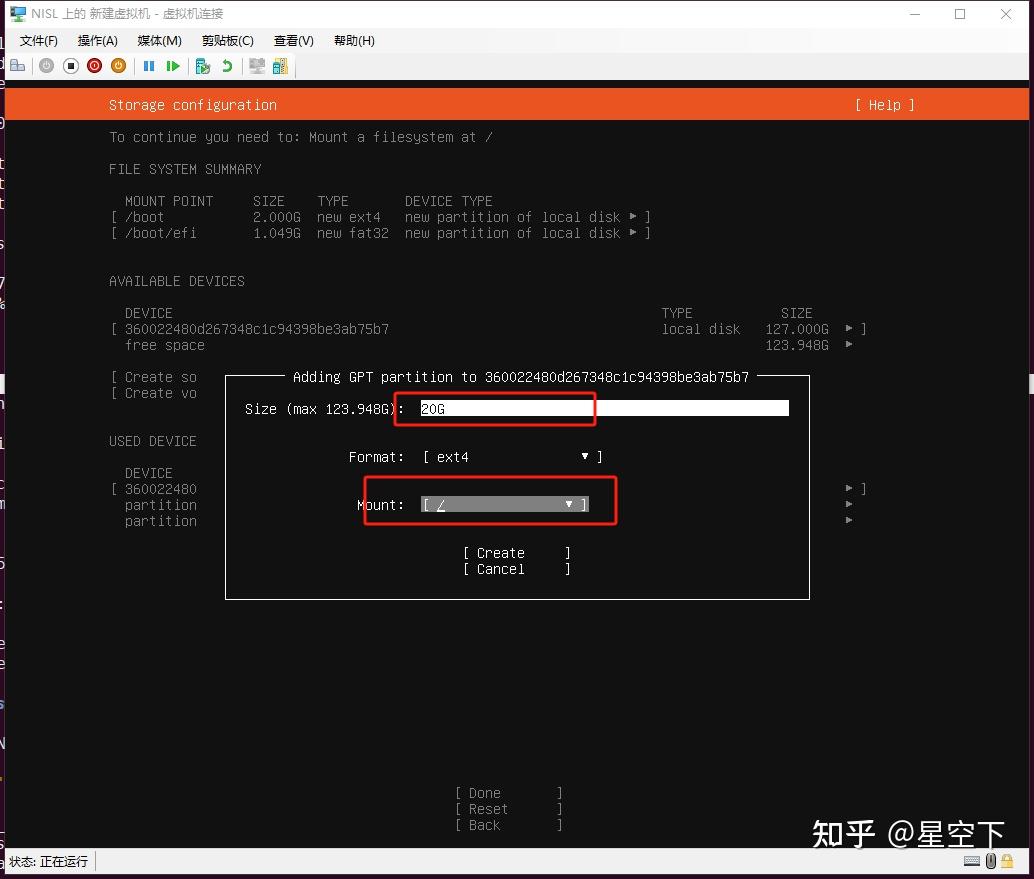
Task: Open the 剪贴板(C) menu
Action: pos(228,41)
